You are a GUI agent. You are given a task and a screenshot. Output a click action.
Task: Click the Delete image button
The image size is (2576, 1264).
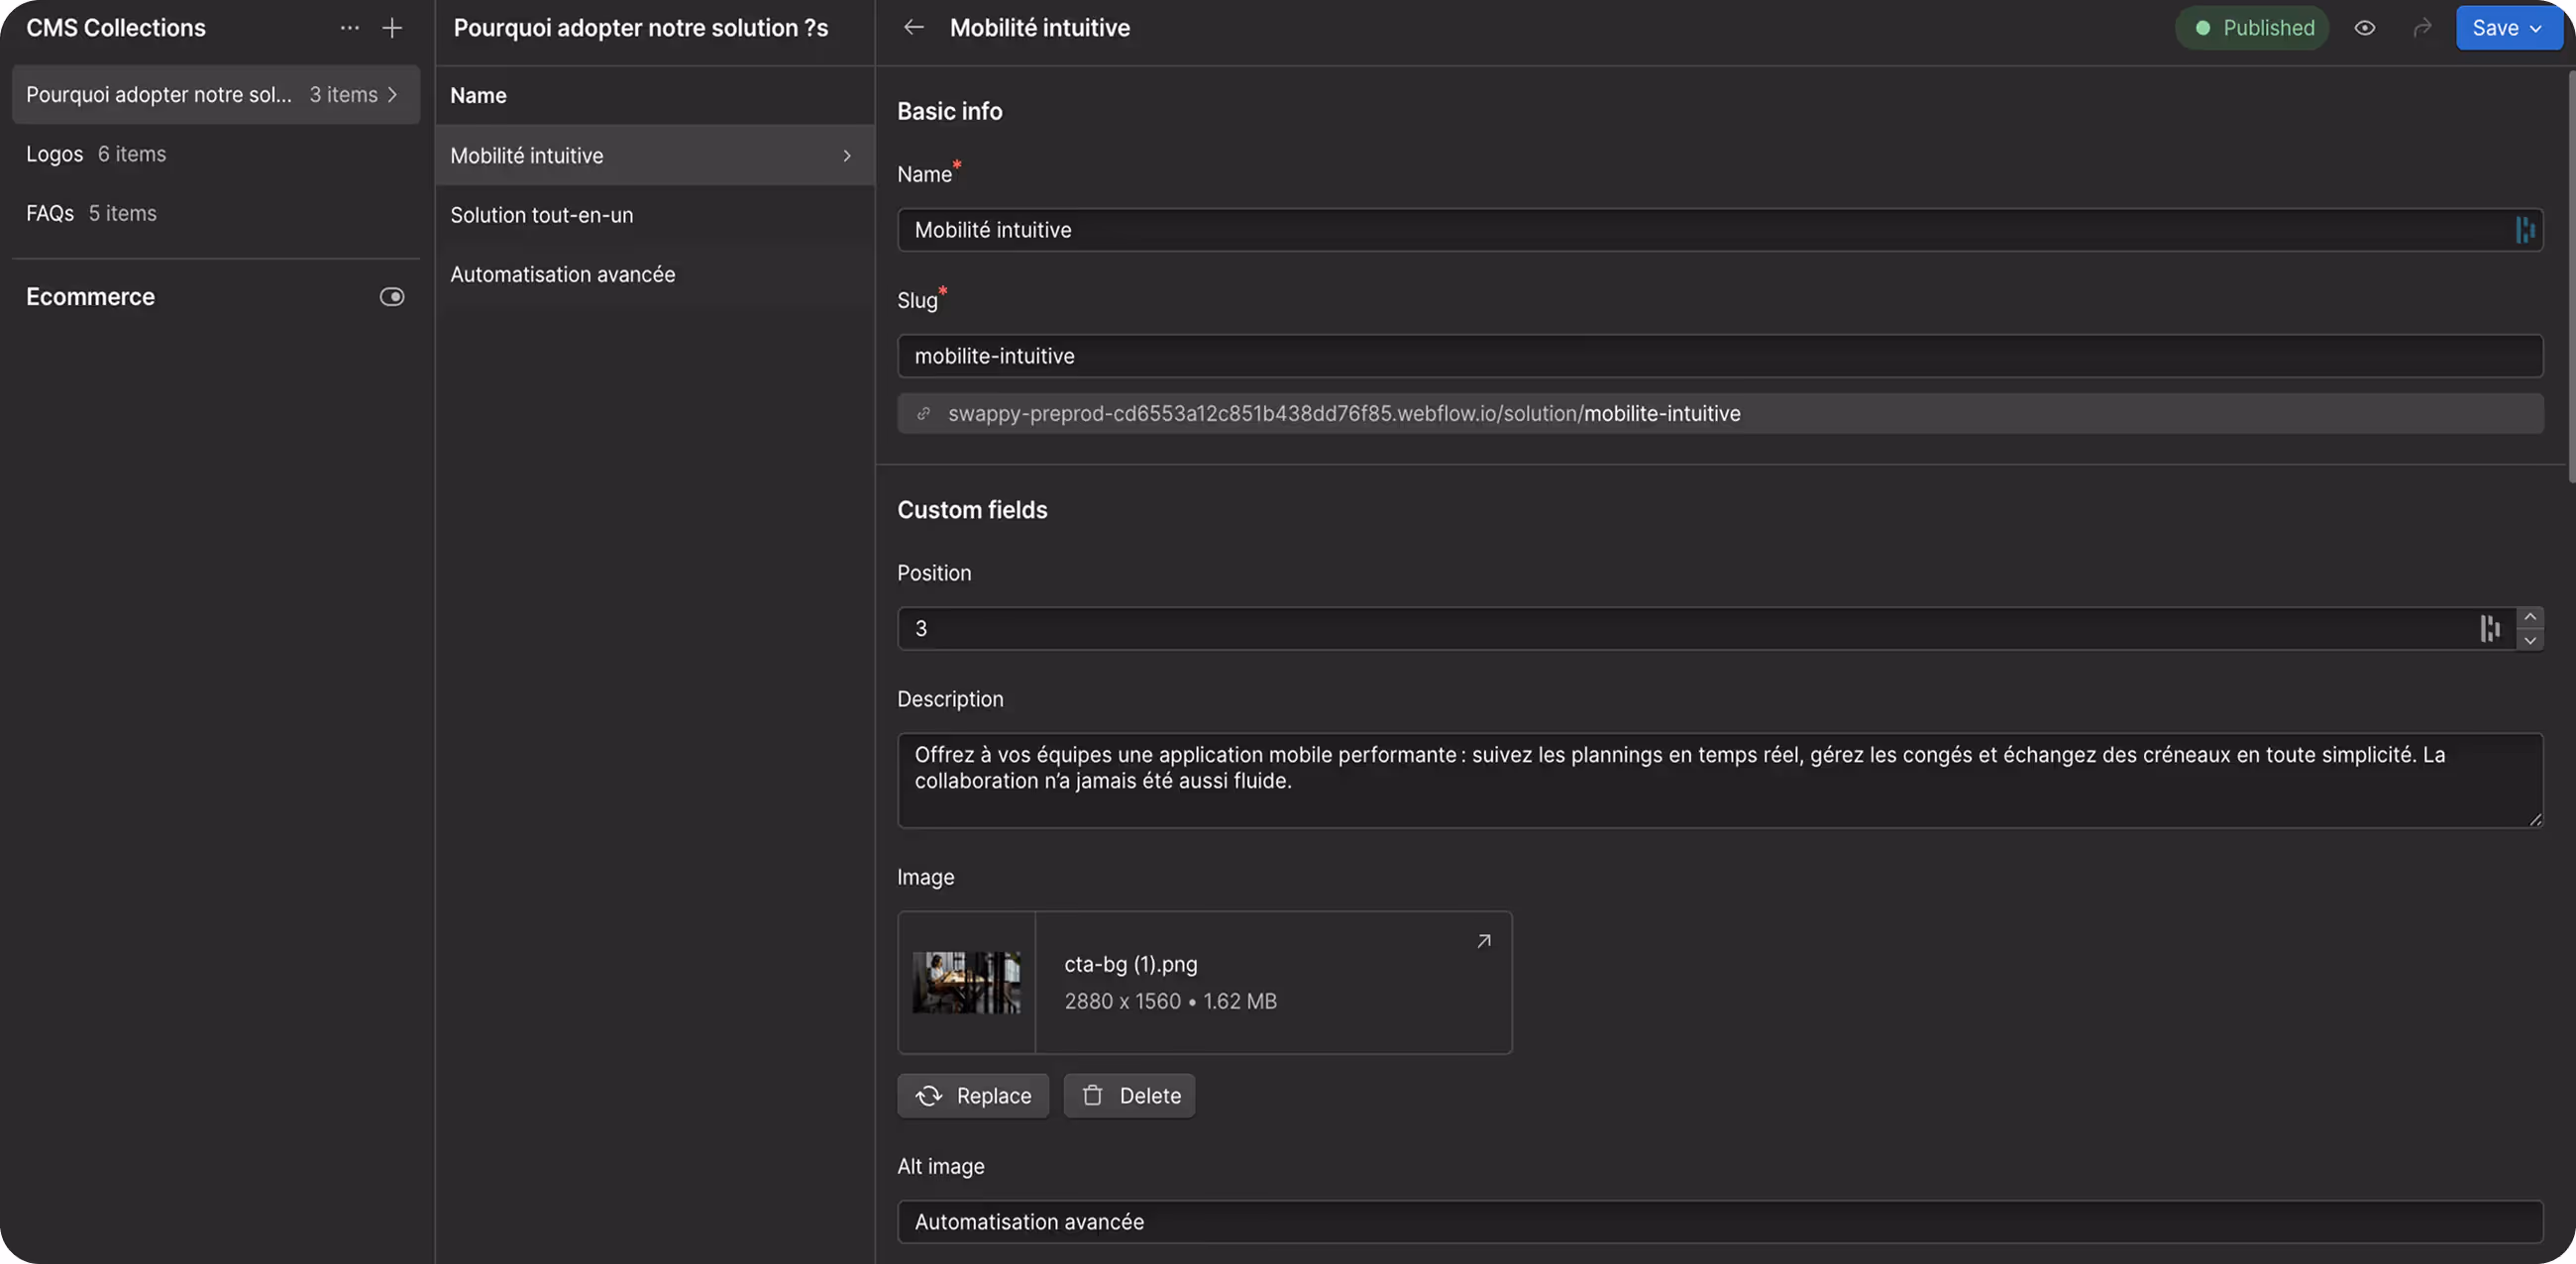point(1129,1096)
